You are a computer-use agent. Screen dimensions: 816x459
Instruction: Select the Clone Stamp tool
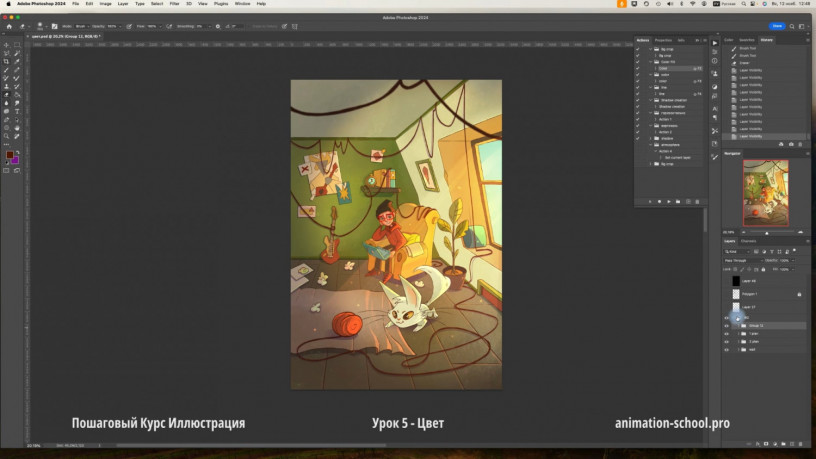pos(6,86)
